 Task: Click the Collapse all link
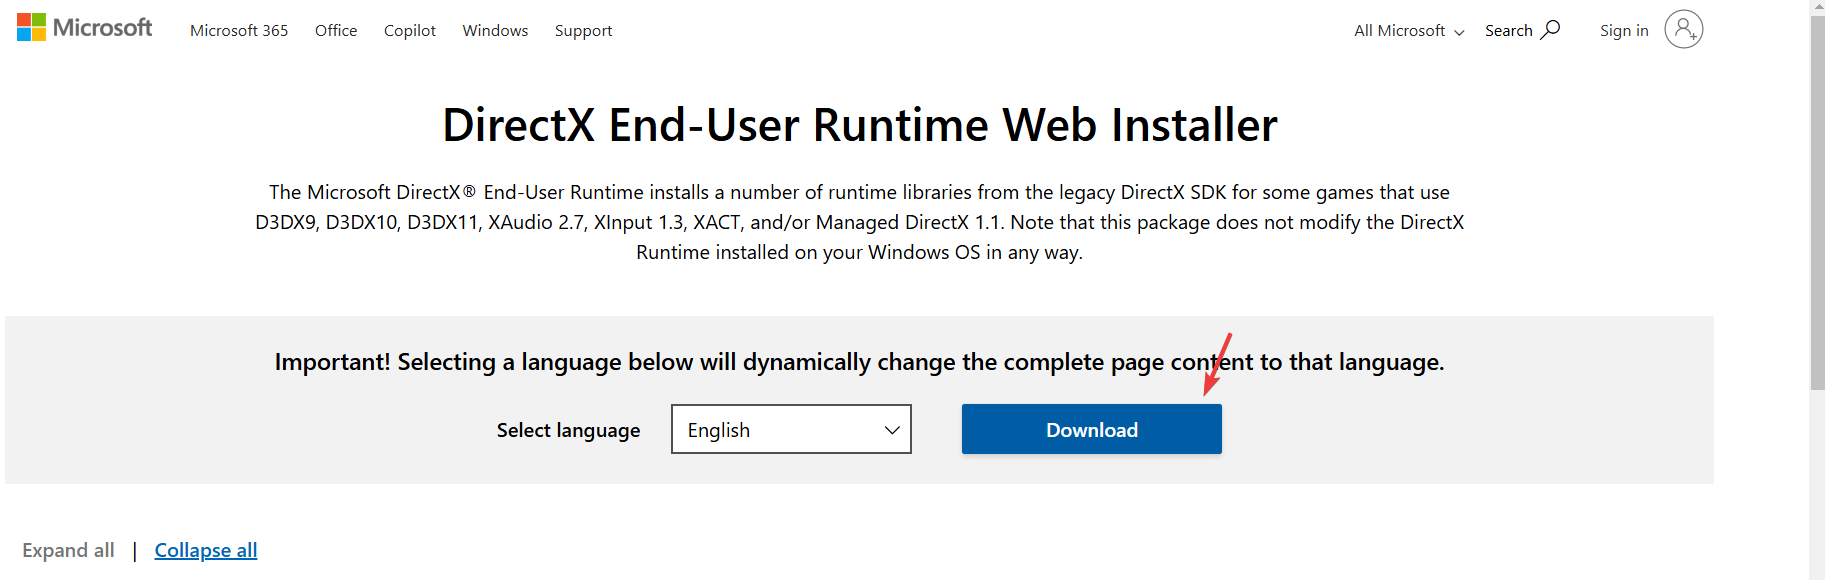[x=205, y=550]
